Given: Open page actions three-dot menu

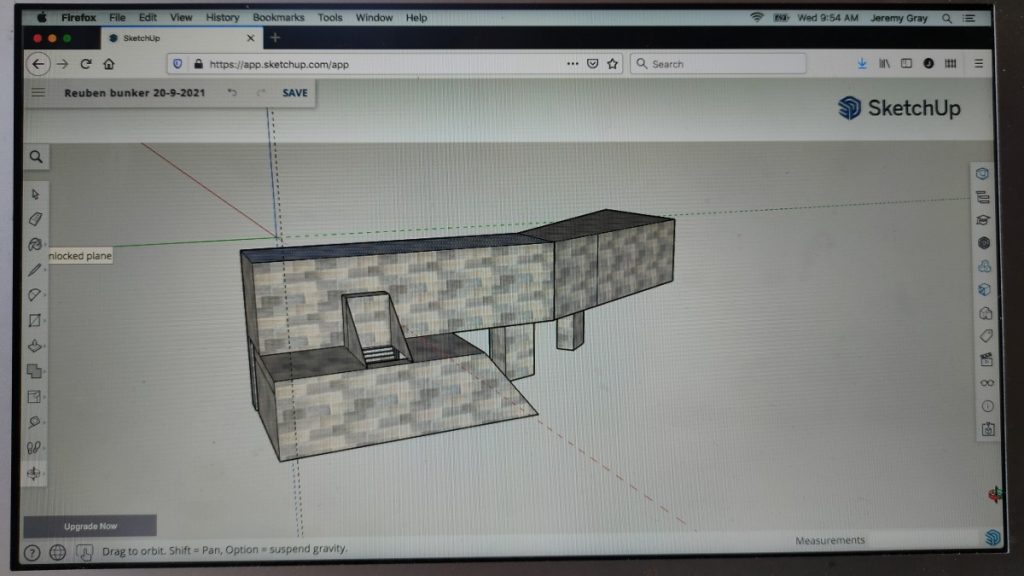Looking at the screenshot, I should (x=572, y=64).
